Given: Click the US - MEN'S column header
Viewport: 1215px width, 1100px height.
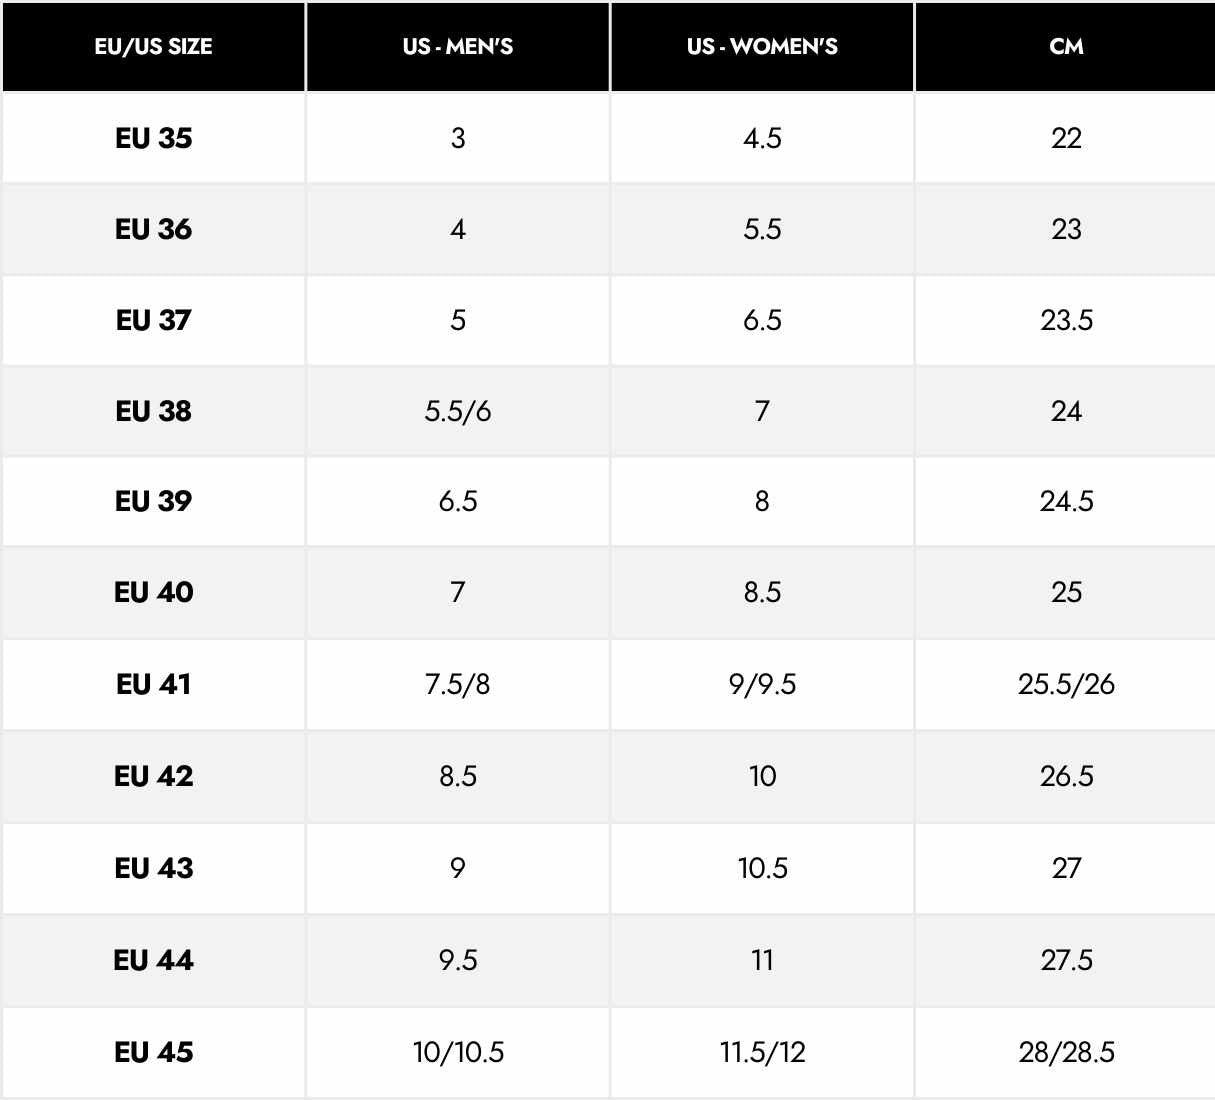Looking at the screenshot, I should tap(458, 46).
